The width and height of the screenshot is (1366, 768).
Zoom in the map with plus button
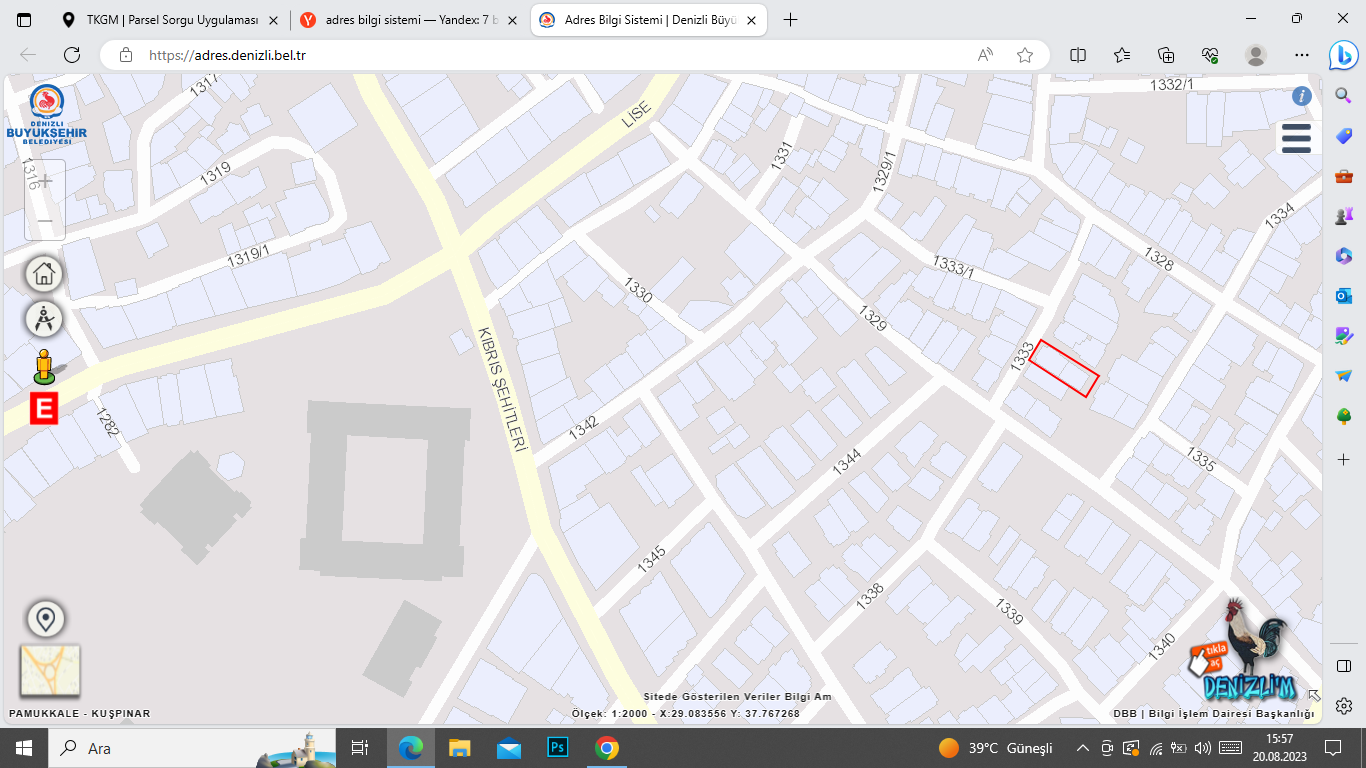45,180
